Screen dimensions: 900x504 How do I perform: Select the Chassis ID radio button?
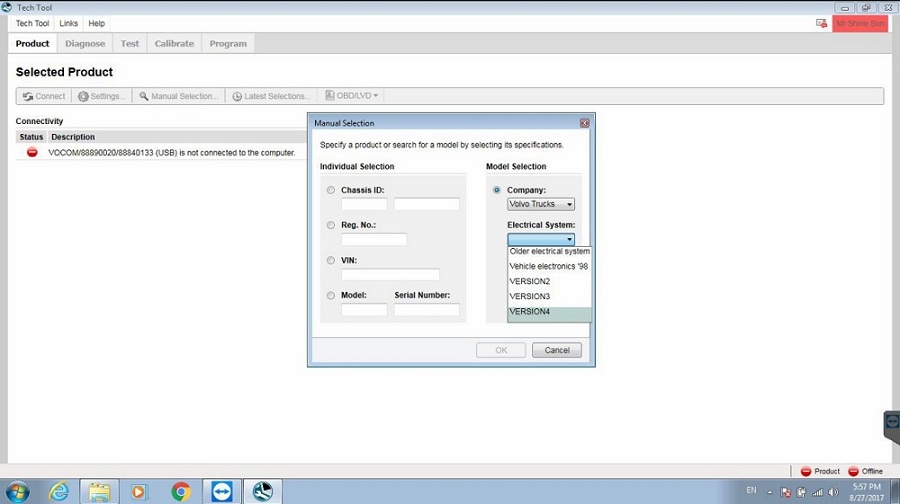tap(331, 190)
